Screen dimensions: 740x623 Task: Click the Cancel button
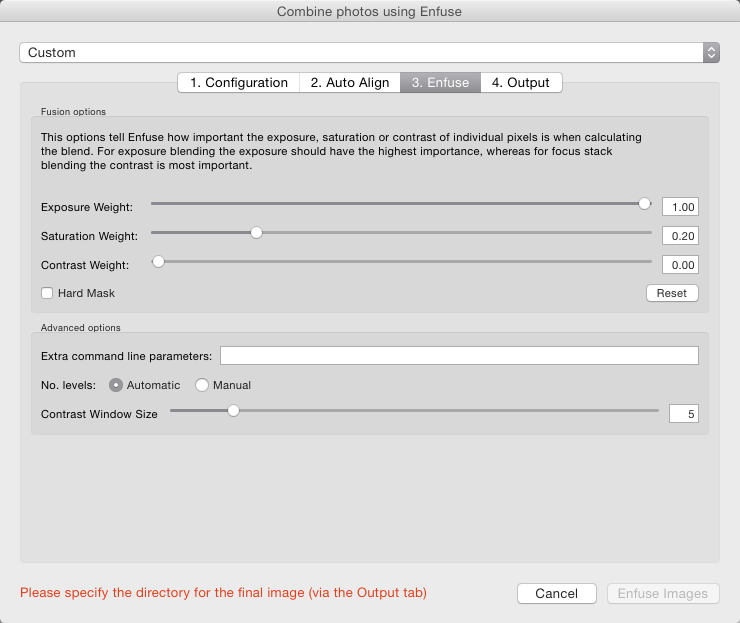[x=556, y=593]
